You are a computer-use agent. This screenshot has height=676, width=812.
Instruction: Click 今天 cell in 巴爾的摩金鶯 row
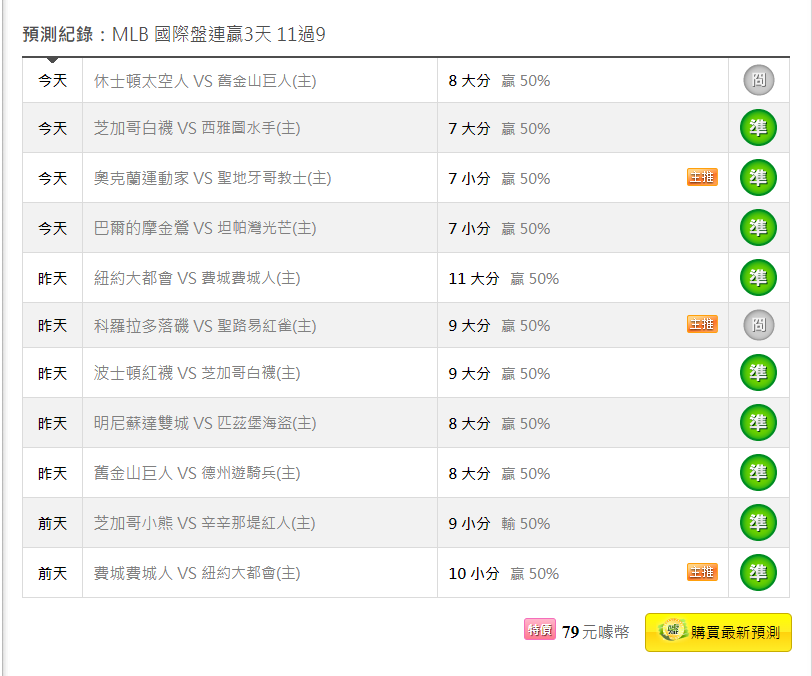coord(52,228)
